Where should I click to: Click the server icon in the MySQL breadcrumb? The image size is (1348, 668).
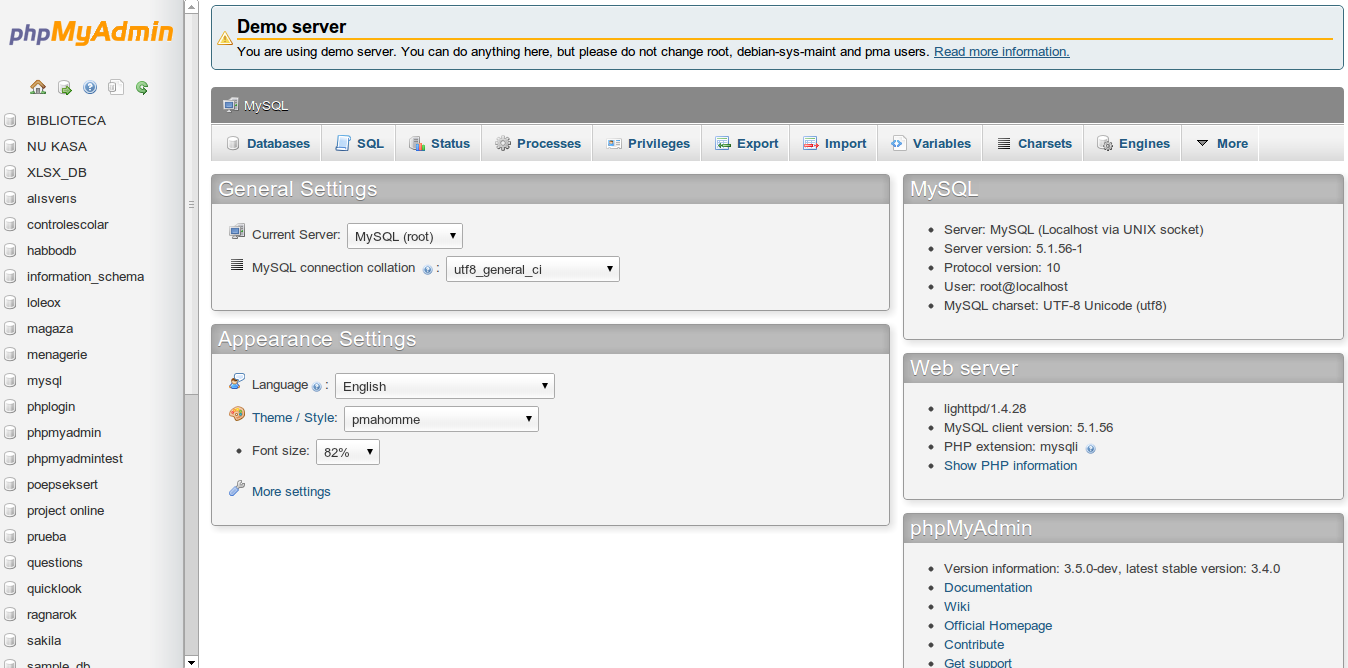231,105
